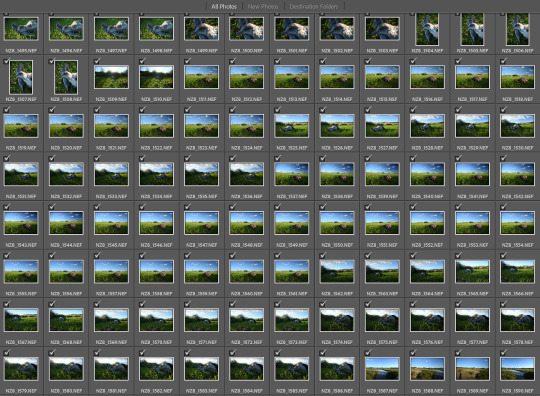Uncheck the box for NZ8_1524.NEF
This screenshot has height=396, width=540.
pos(232,110)
